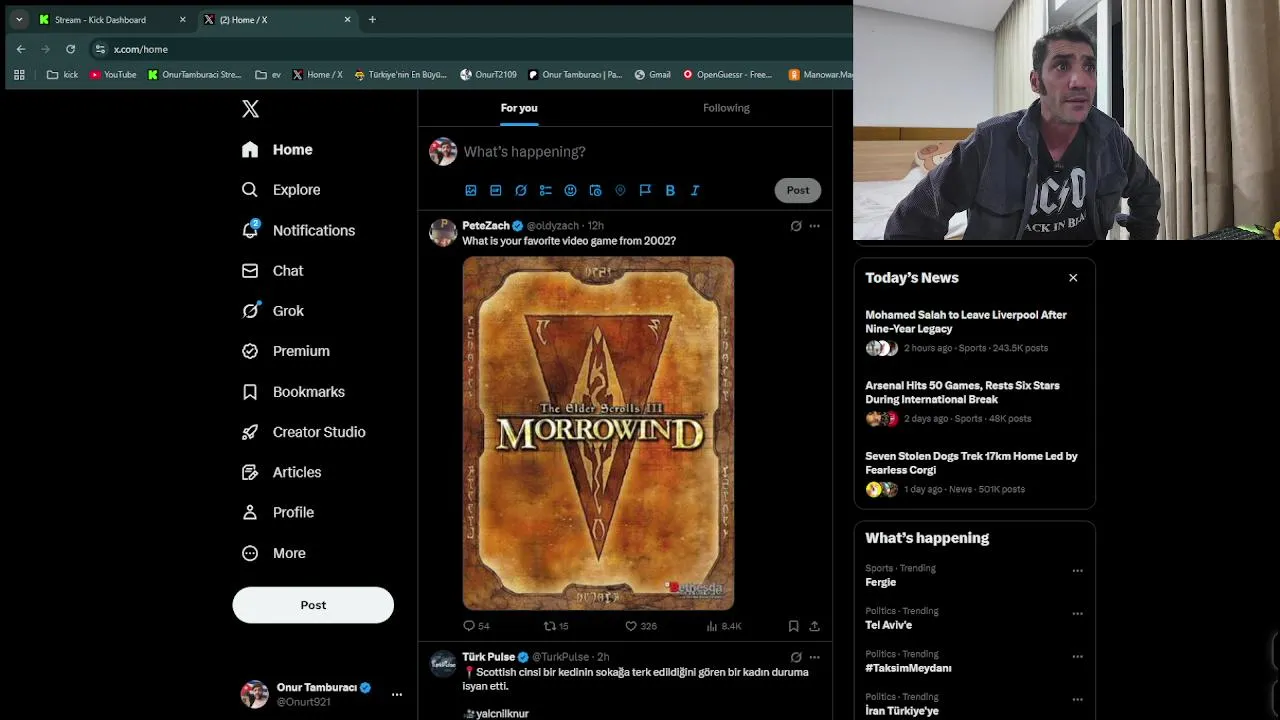This screenshot has width=1280, height=720.
Task: Repost PeteZach's post with 15 reposts
Action: [x=556, y=626]
